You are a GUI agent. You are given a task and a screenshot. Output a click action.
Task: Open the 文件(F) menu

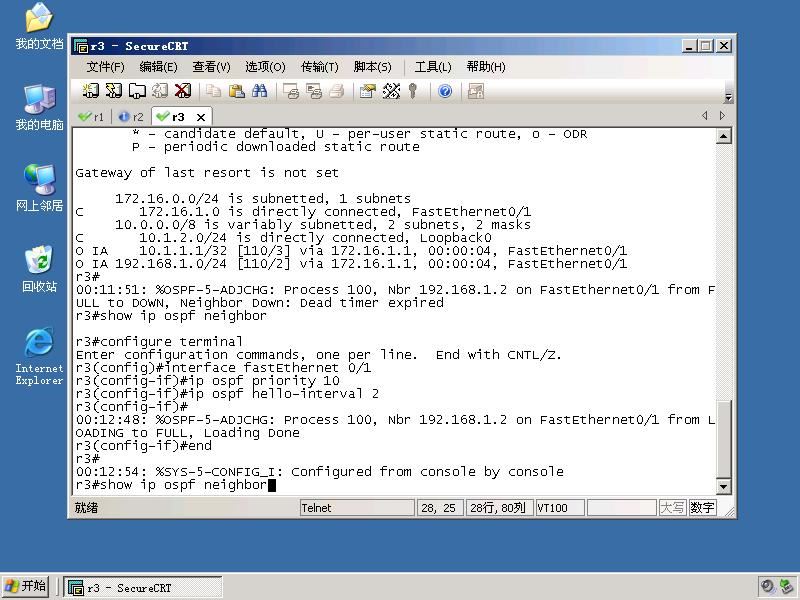[105, 67]
